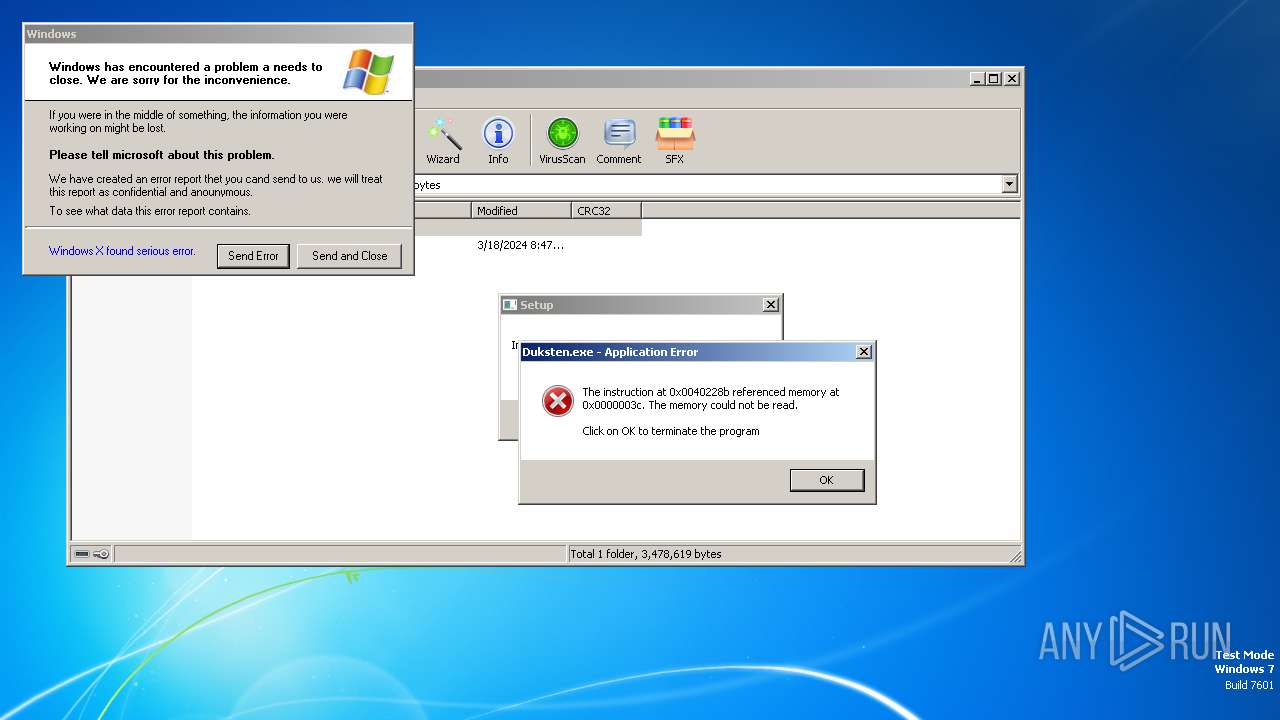Open the Wizard tool in WinRAR toolbar
The image size is (1280, 720).
click(x=443, y=141)
